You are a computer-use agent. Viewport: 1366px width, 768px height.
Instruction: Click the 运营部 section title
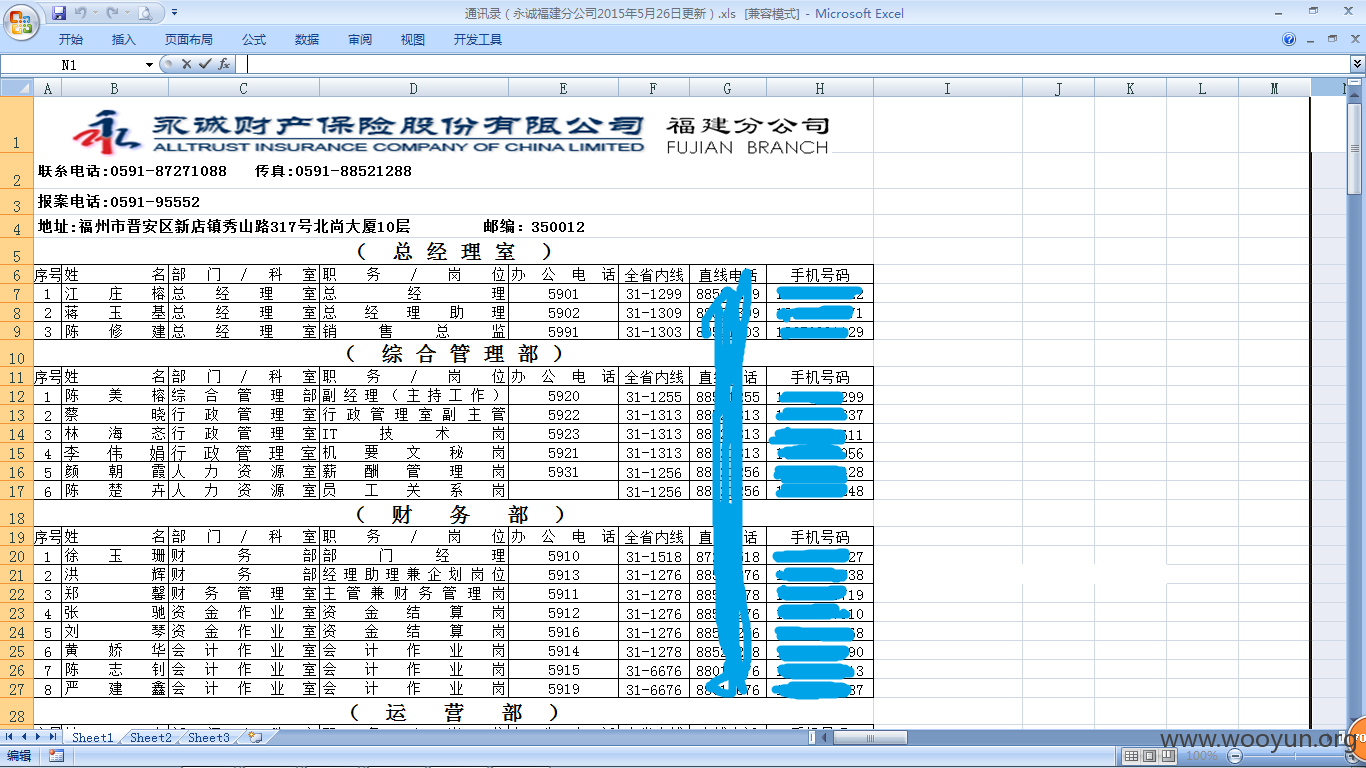454,712
